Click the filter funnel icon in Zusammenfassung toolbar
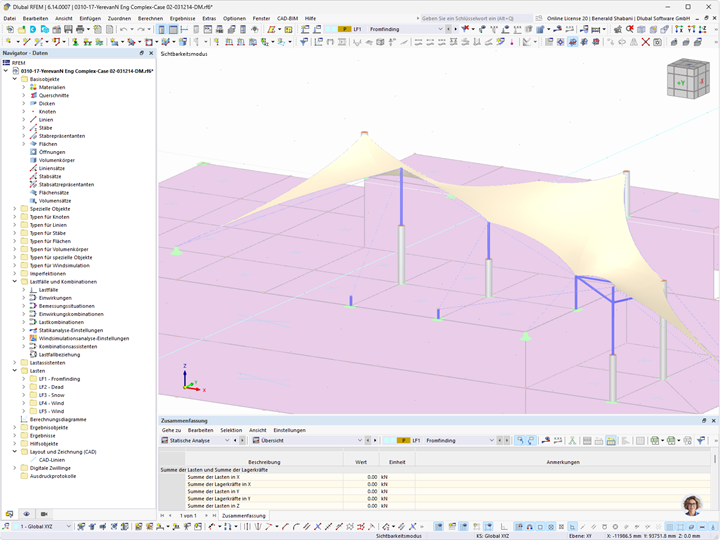The image size is (720, 540). coord(701,440)
